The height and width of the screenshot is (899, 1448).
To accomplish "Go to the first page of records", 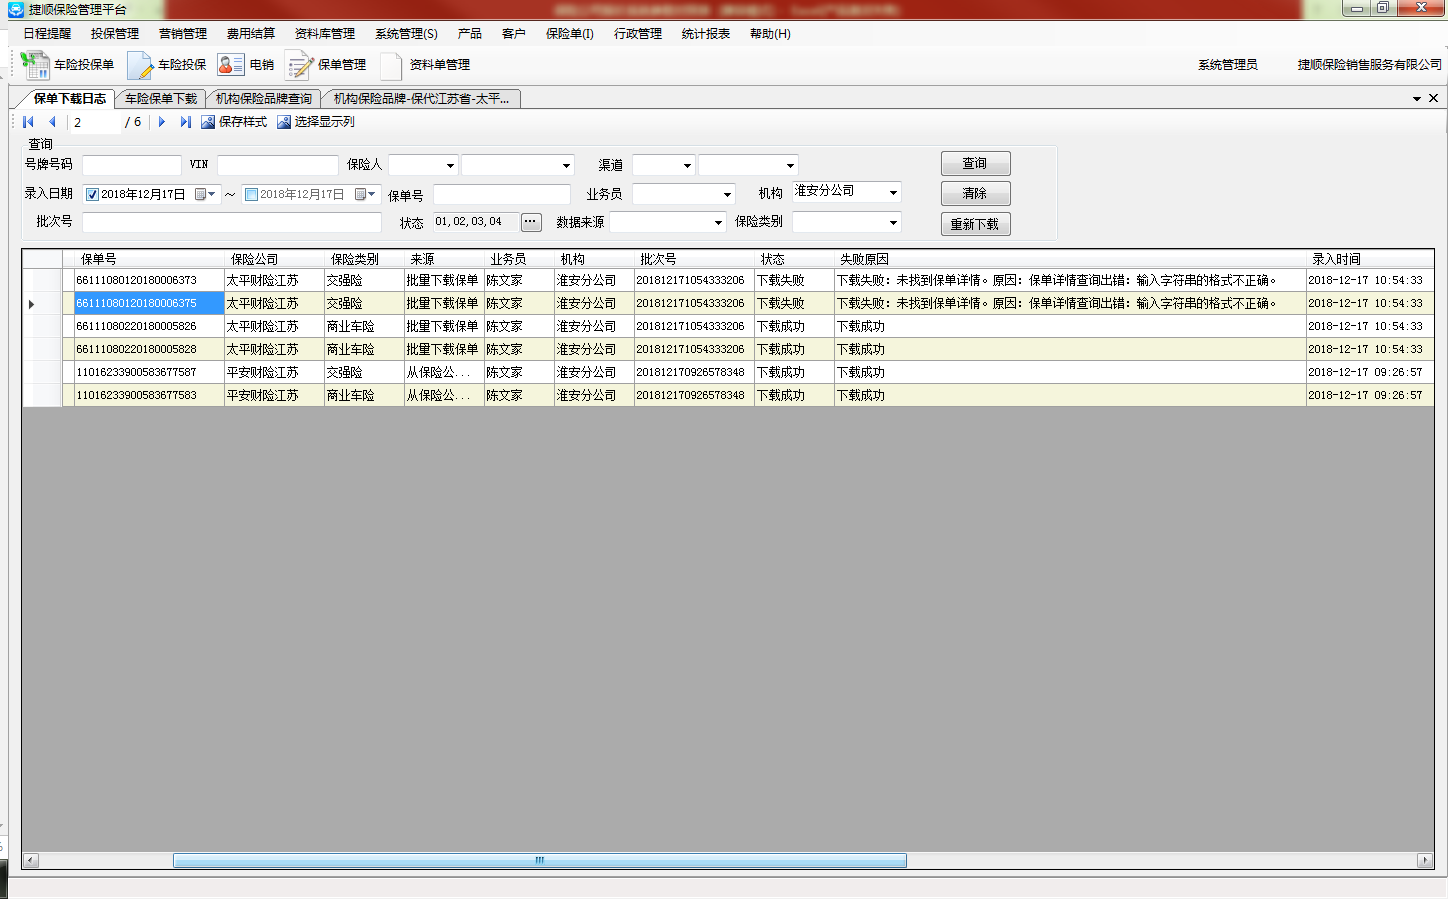I will (28, 122).
